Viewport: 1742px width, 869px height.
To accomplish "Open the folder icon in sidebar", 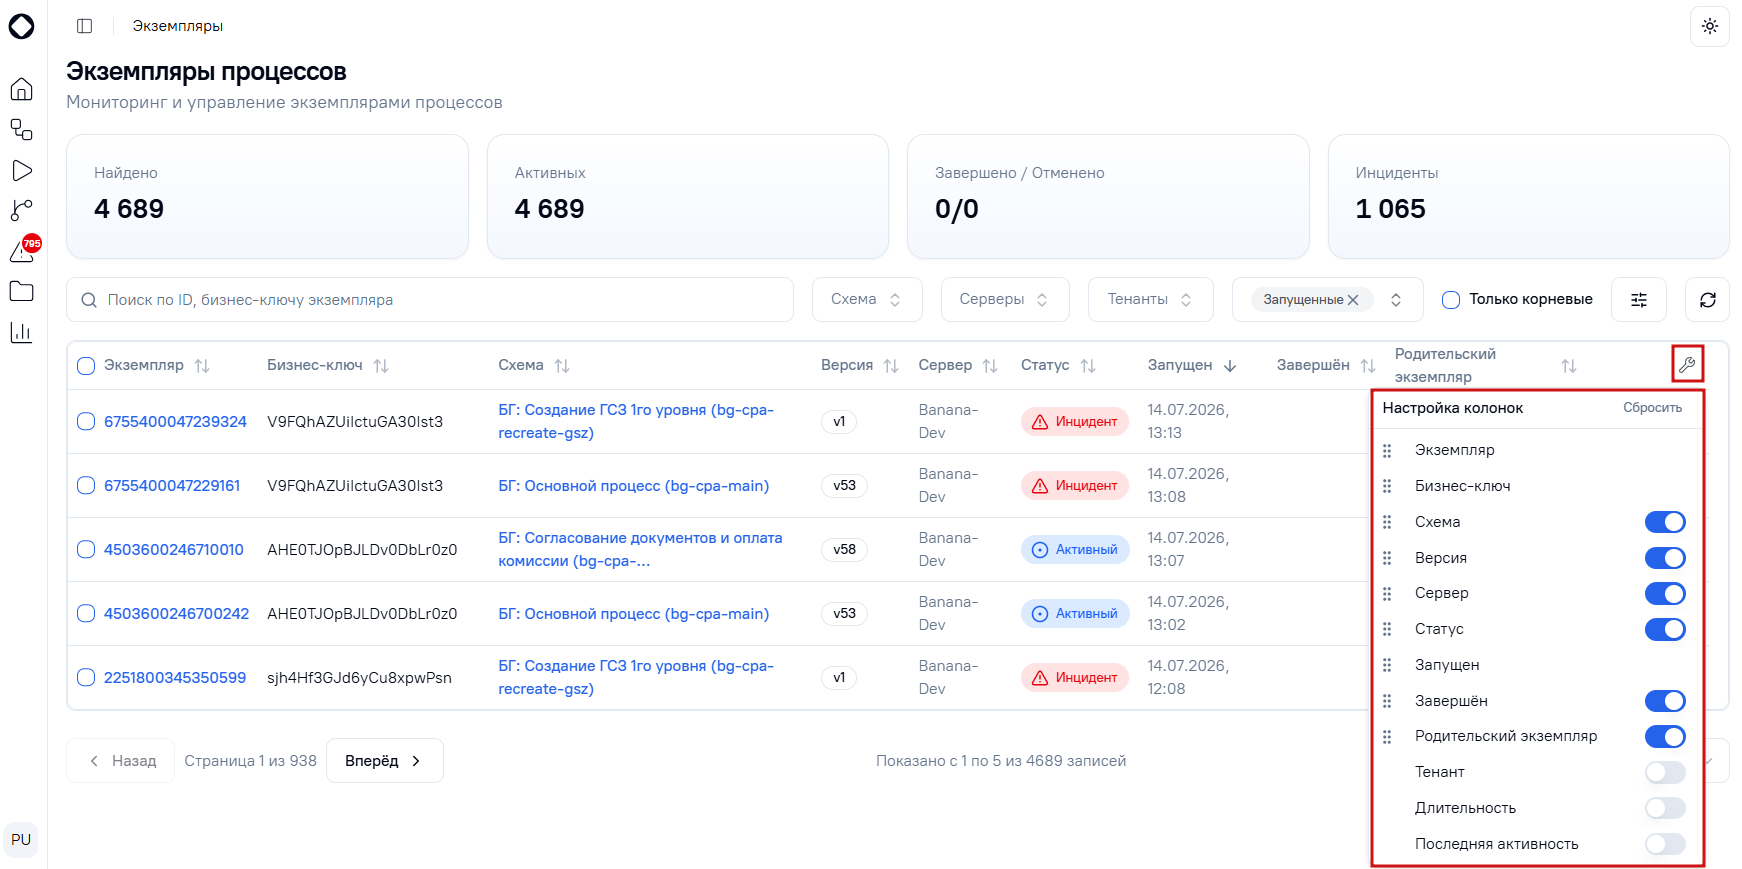I will coord(22,291).
